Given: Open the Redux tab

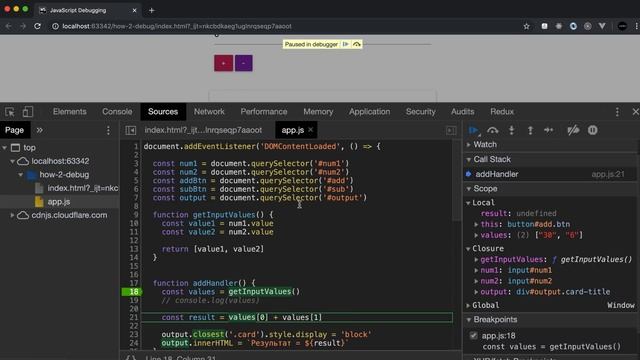Looking at the screenshot, I should coord(502,112).
